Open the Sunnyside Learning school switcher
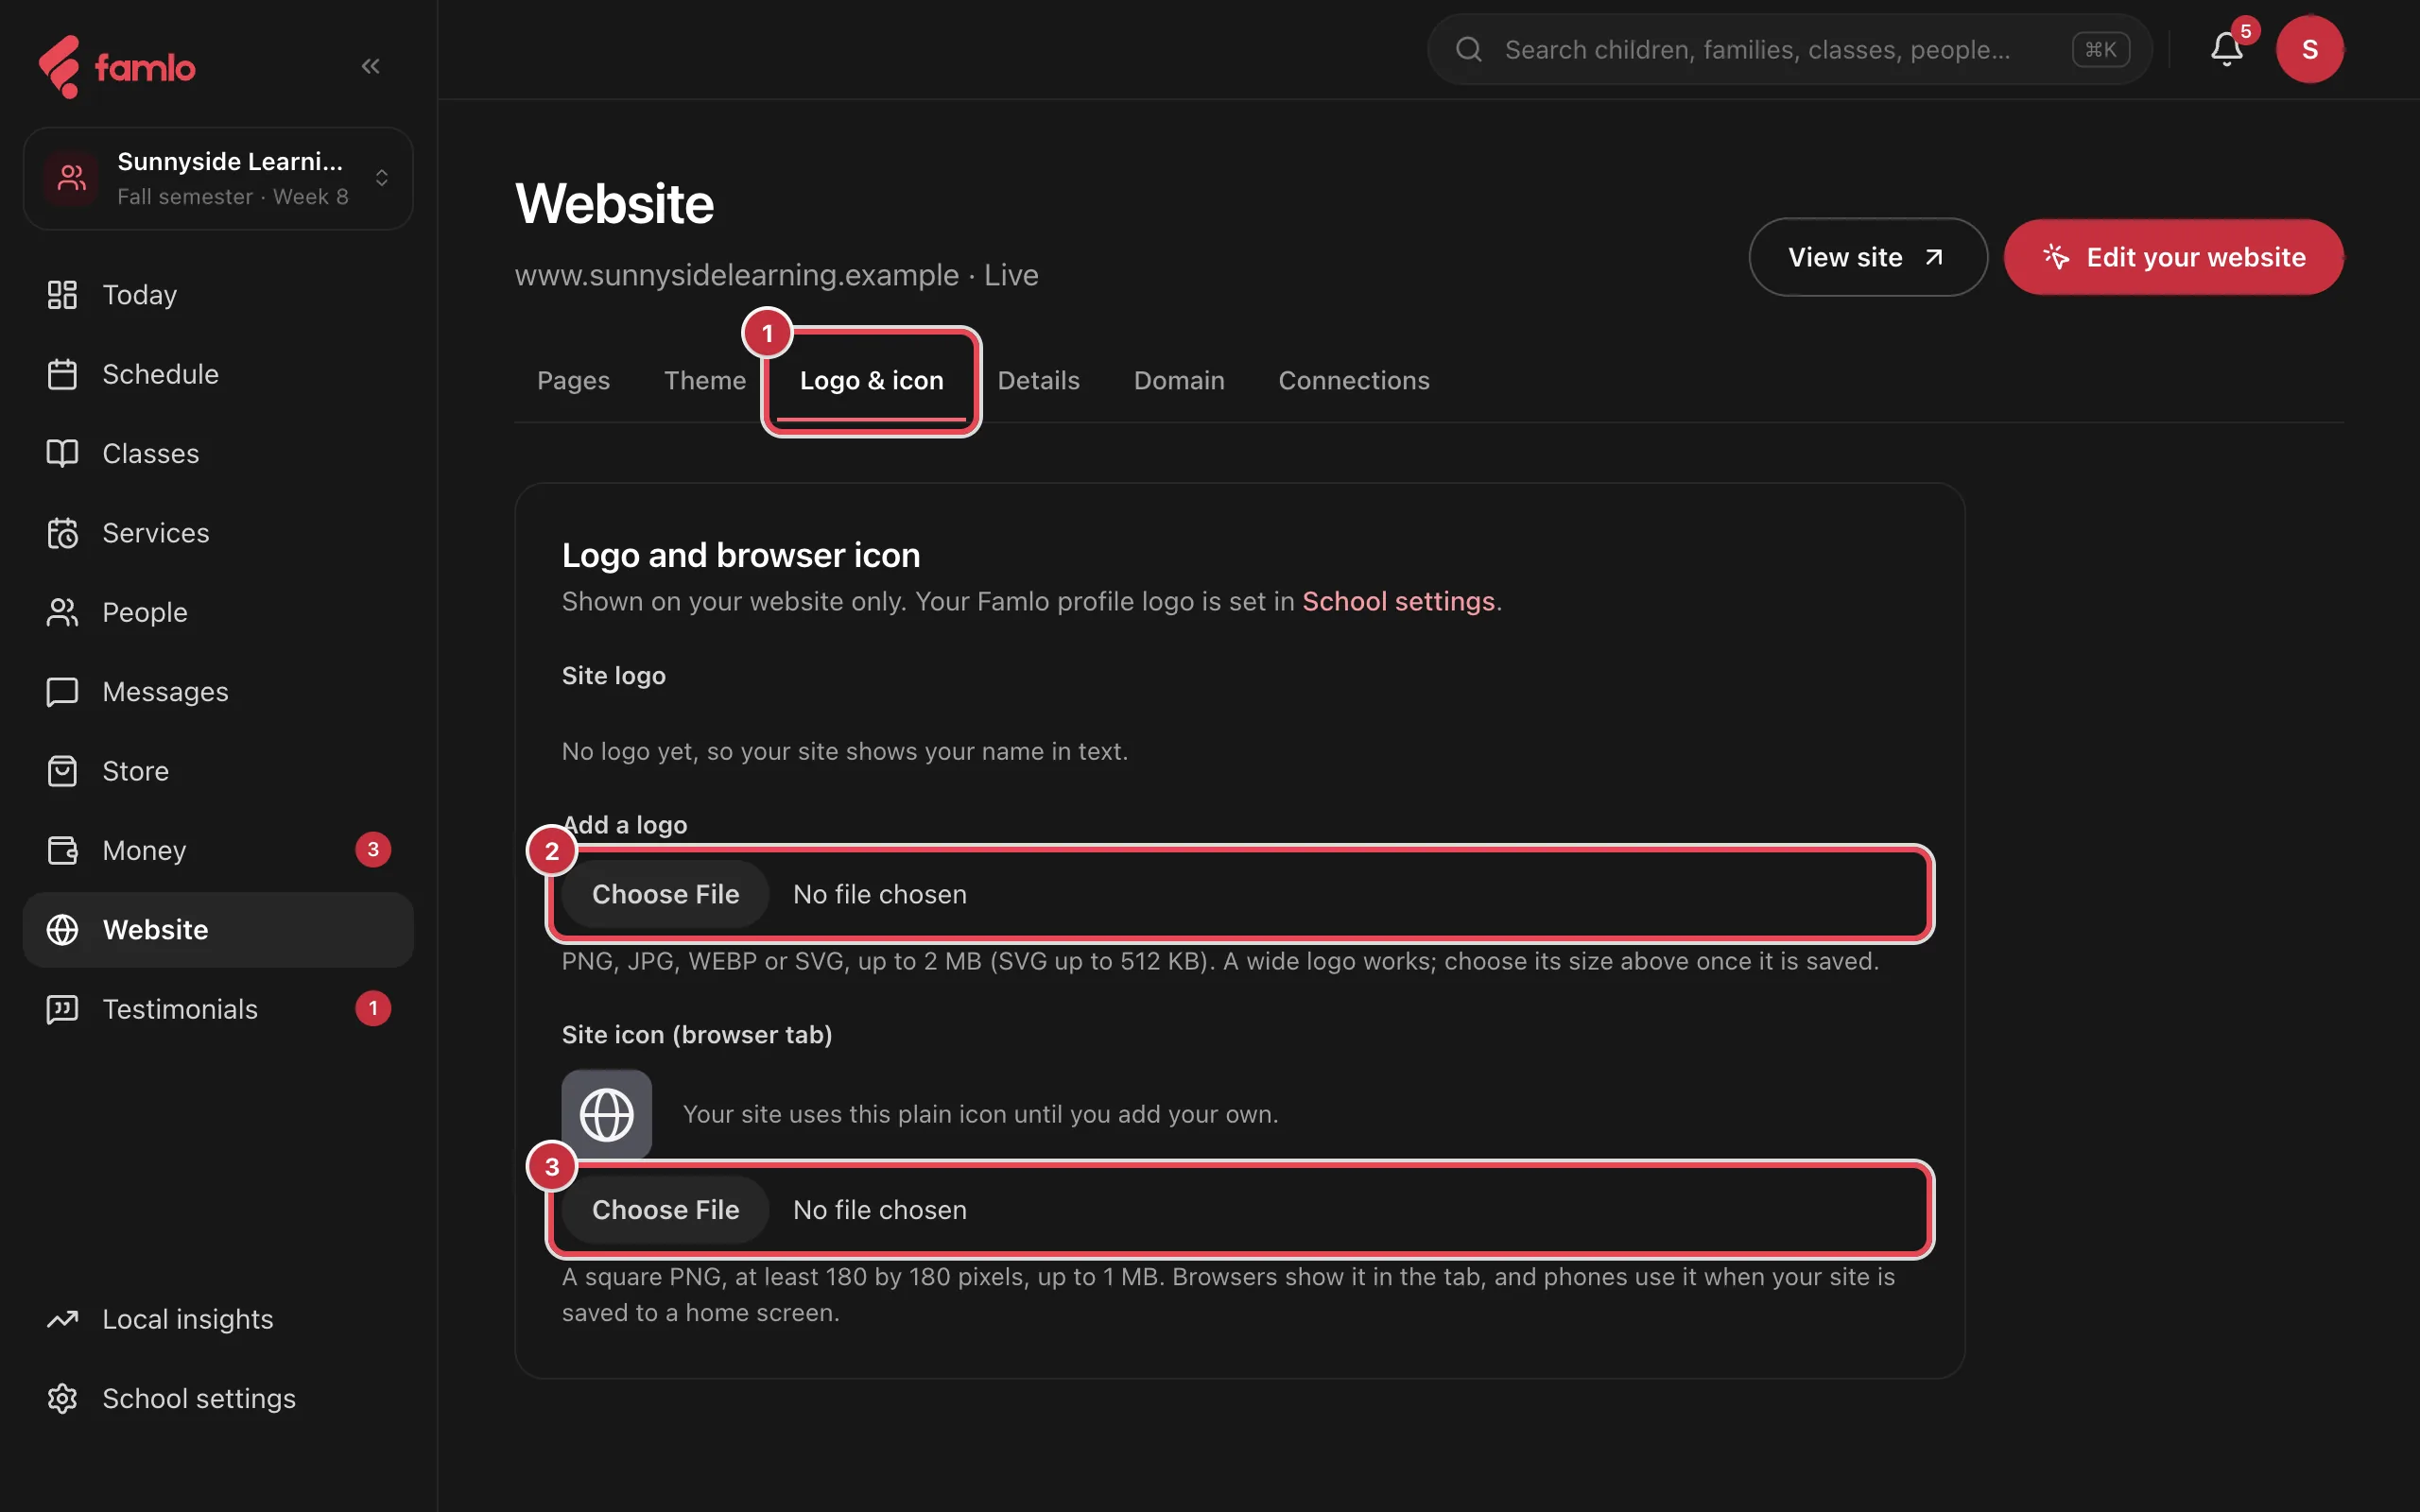 (x=218, y=178)
